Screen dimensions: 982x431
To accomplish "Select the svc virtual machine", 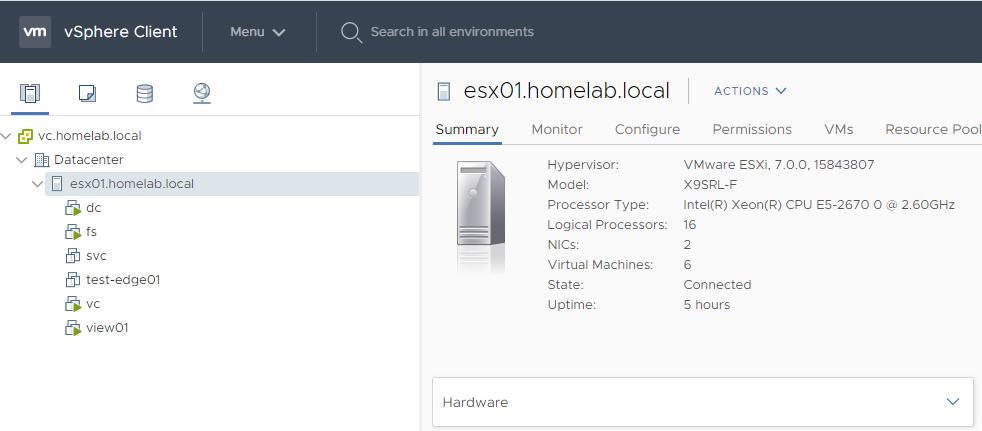I will pos(96,256).
